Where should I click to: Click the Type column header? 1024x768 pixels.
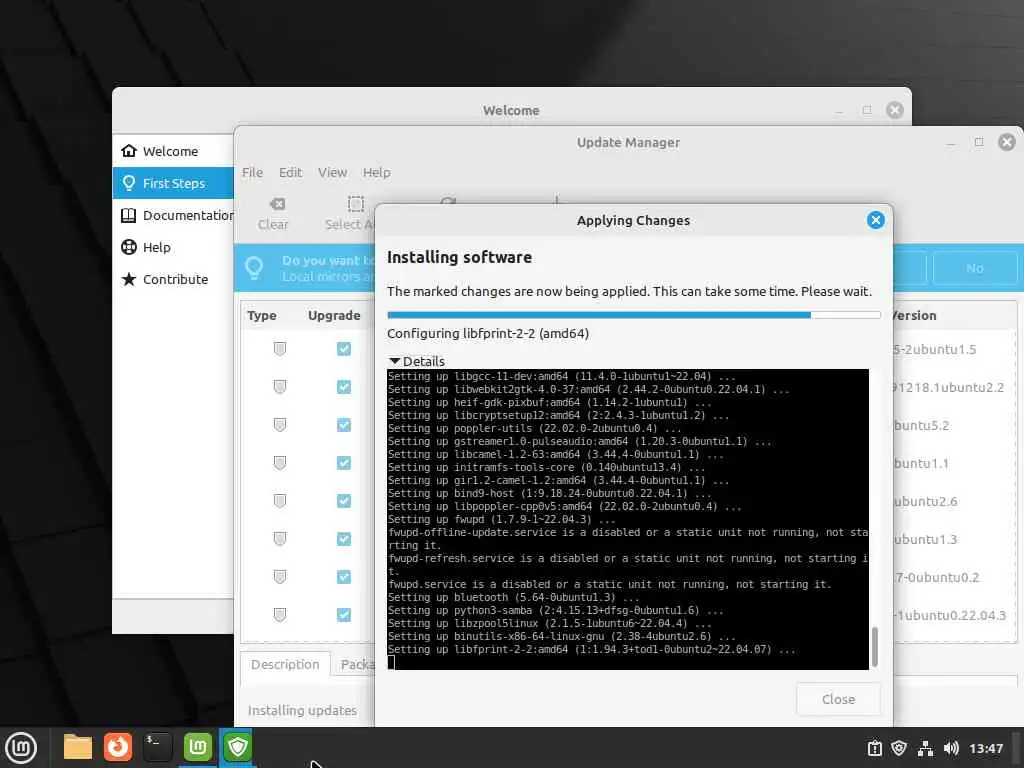[x=262, y=315]
